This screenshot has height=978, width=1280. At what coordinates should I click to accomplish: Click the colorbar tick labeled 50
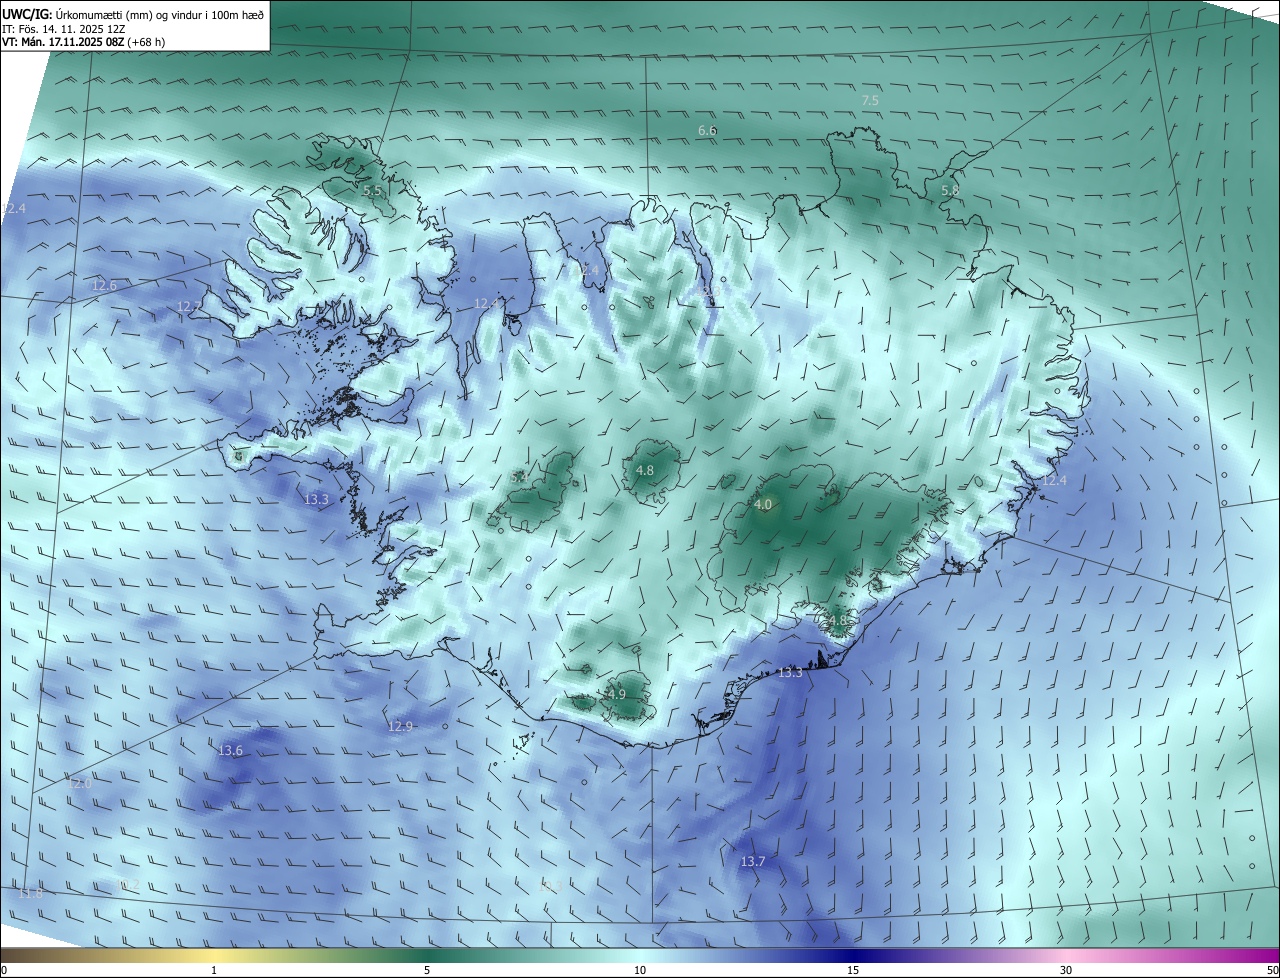tap(1272, 970)
